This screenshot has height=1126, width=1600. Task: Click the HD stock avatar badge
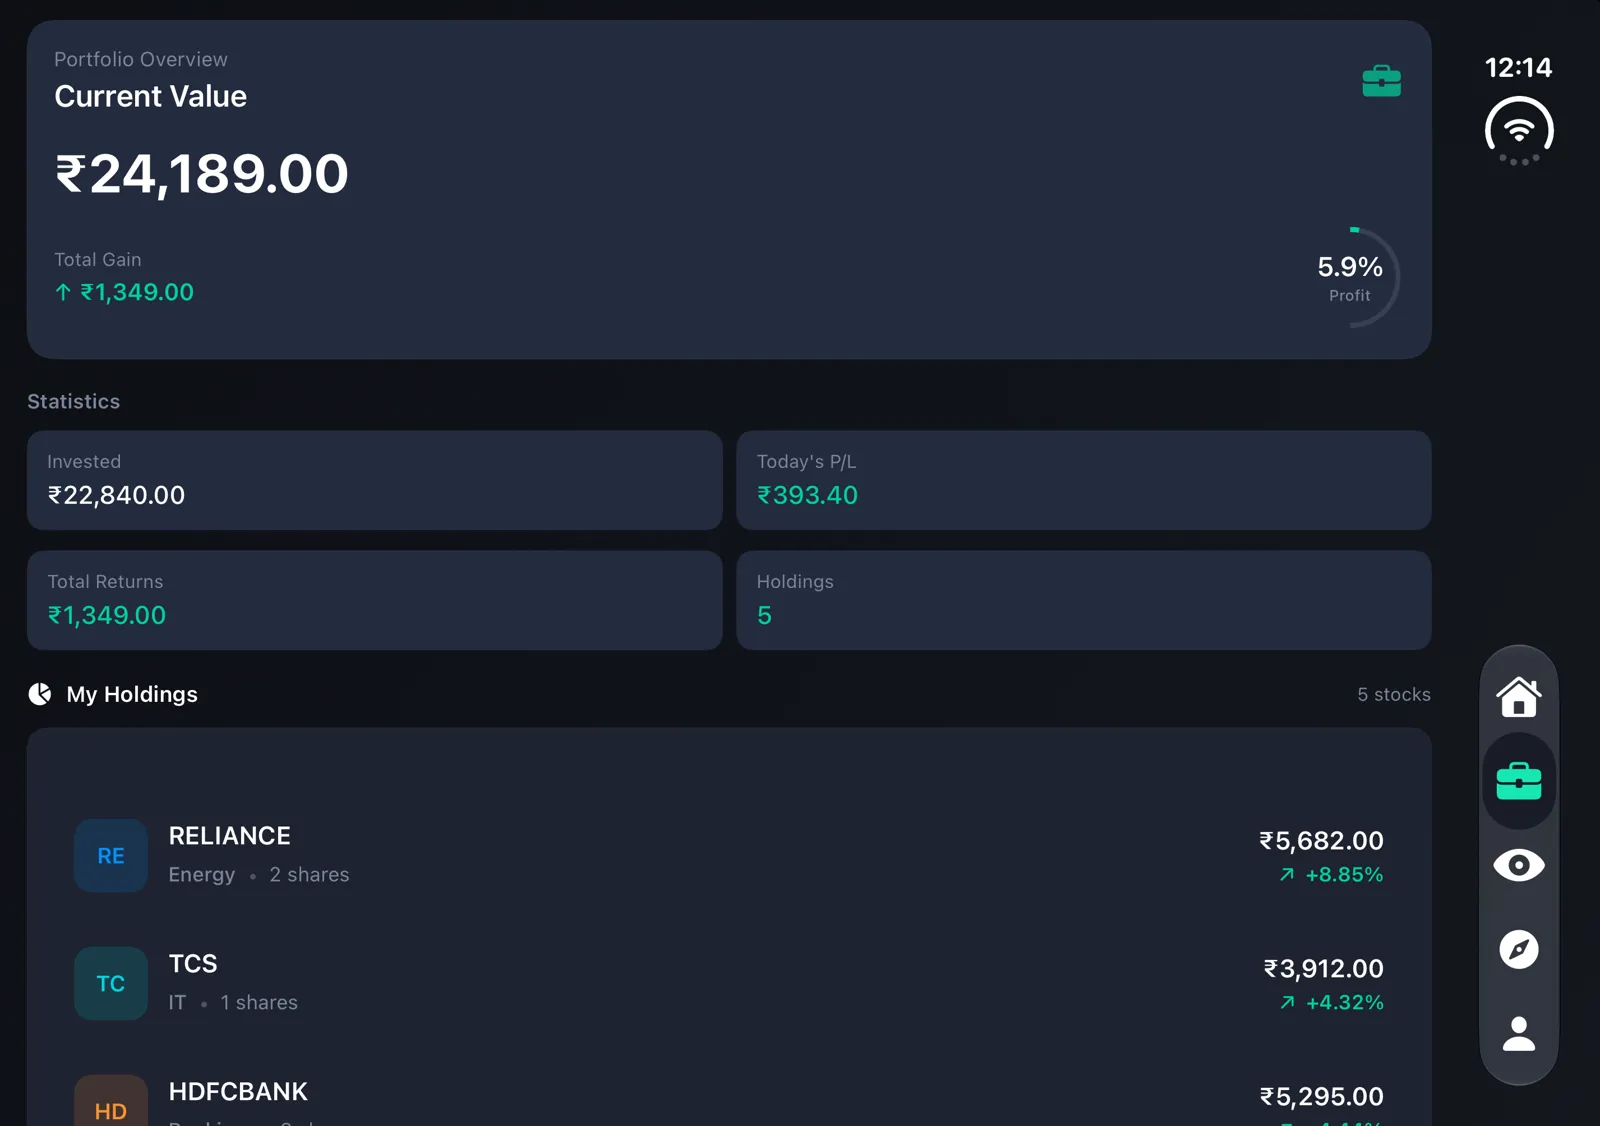click(111, 1101)
